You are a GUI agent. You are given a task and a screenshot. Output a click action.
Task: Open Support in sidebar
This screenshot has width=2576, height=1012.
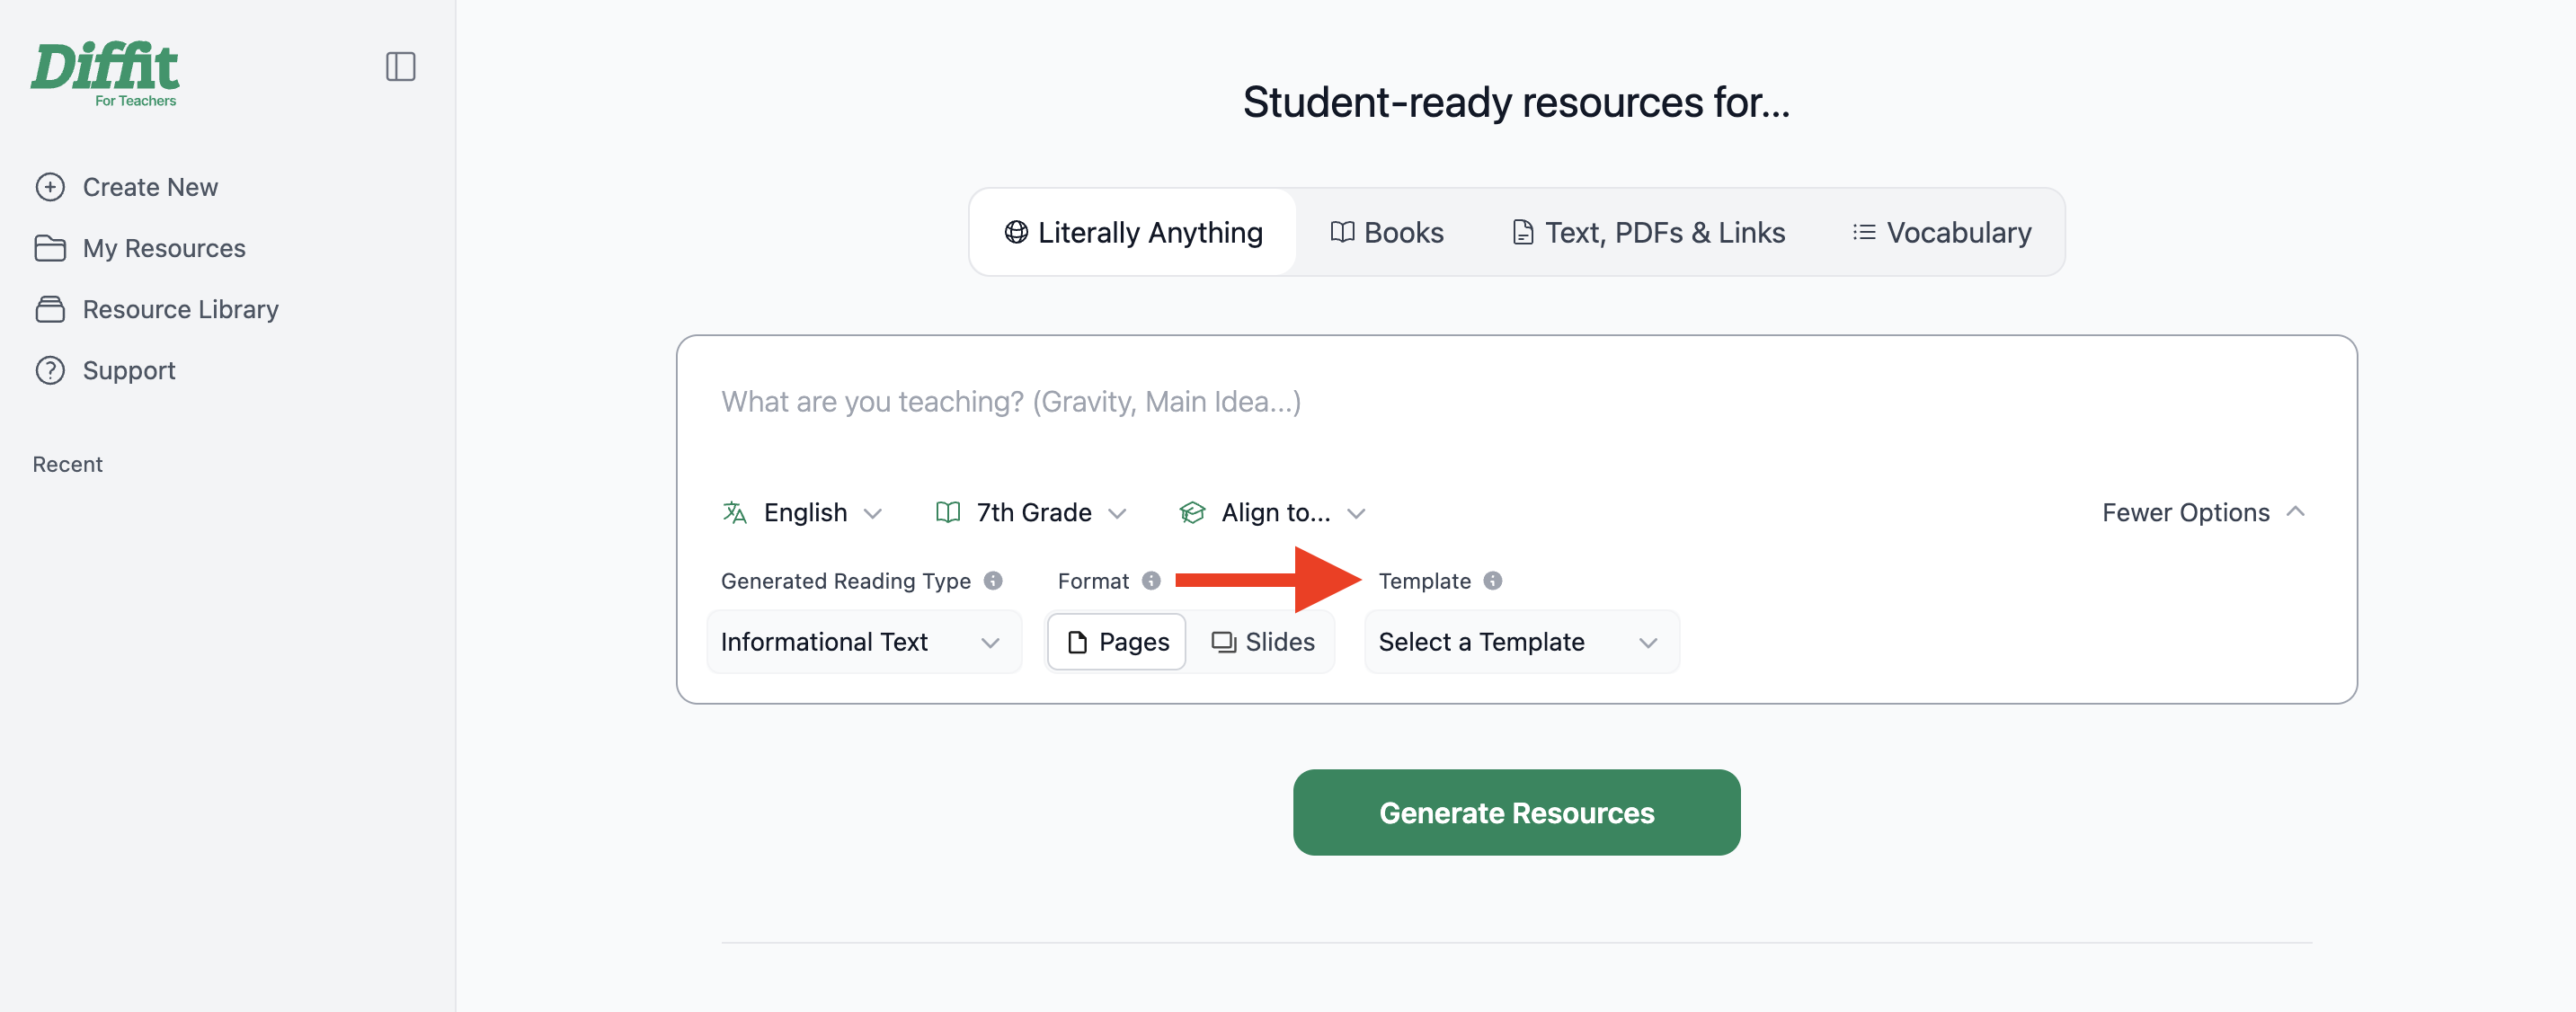106,370
